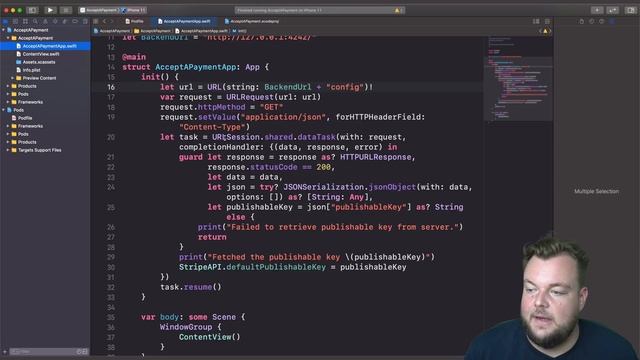Go forward in editor history

111,21
